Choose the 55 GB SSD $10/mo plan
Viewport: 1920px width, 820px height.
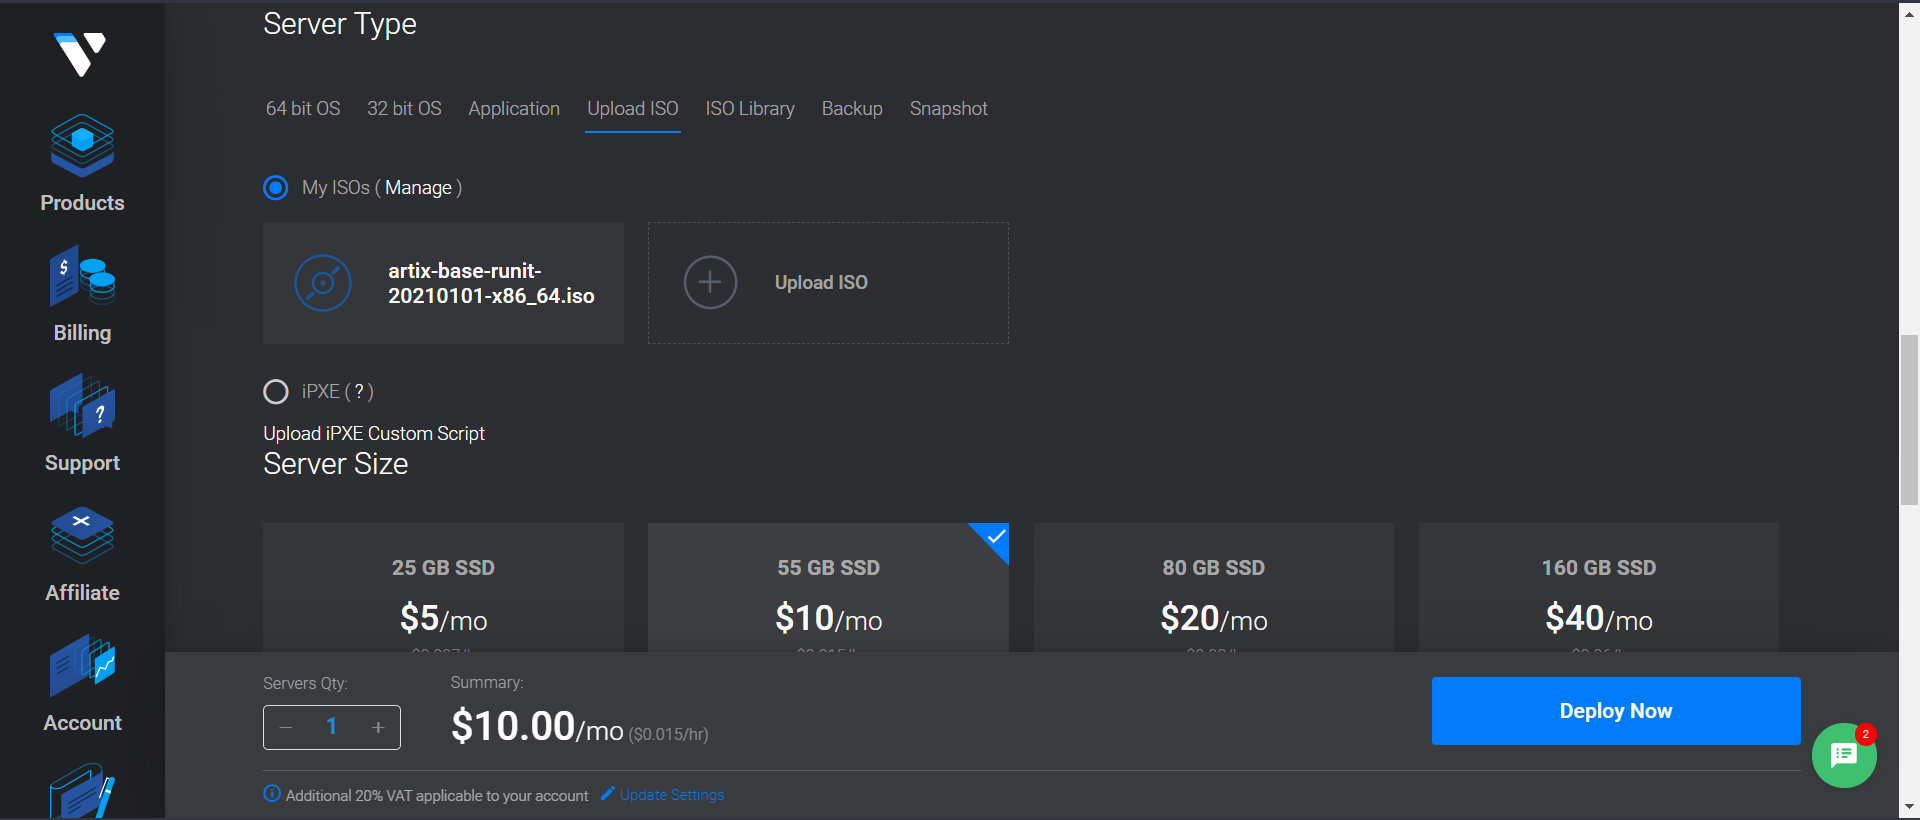point(828,588)
